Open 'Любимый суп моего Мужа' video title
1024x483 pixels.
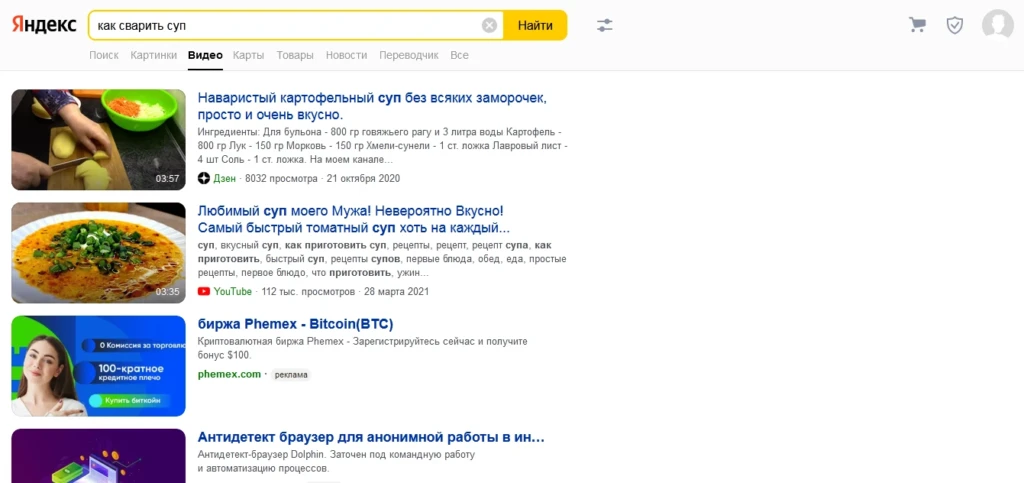tap(353, 220)
